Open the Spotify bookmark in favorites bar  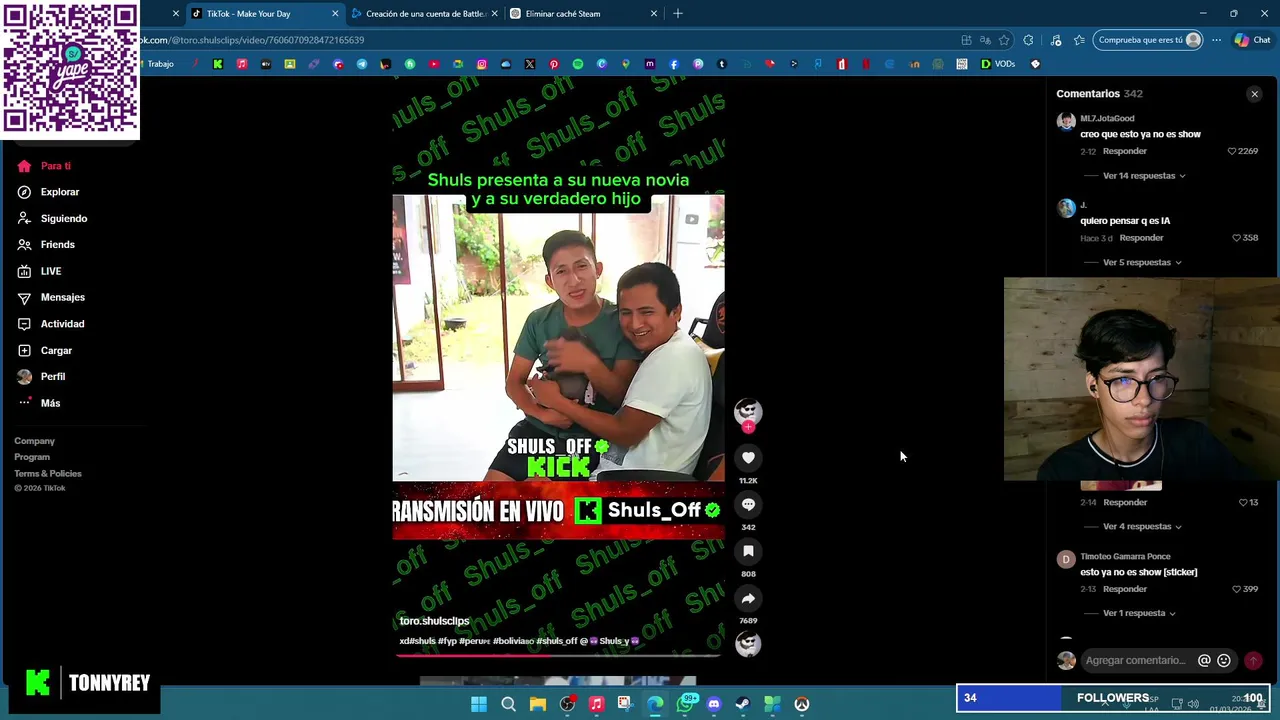point(578,64)
